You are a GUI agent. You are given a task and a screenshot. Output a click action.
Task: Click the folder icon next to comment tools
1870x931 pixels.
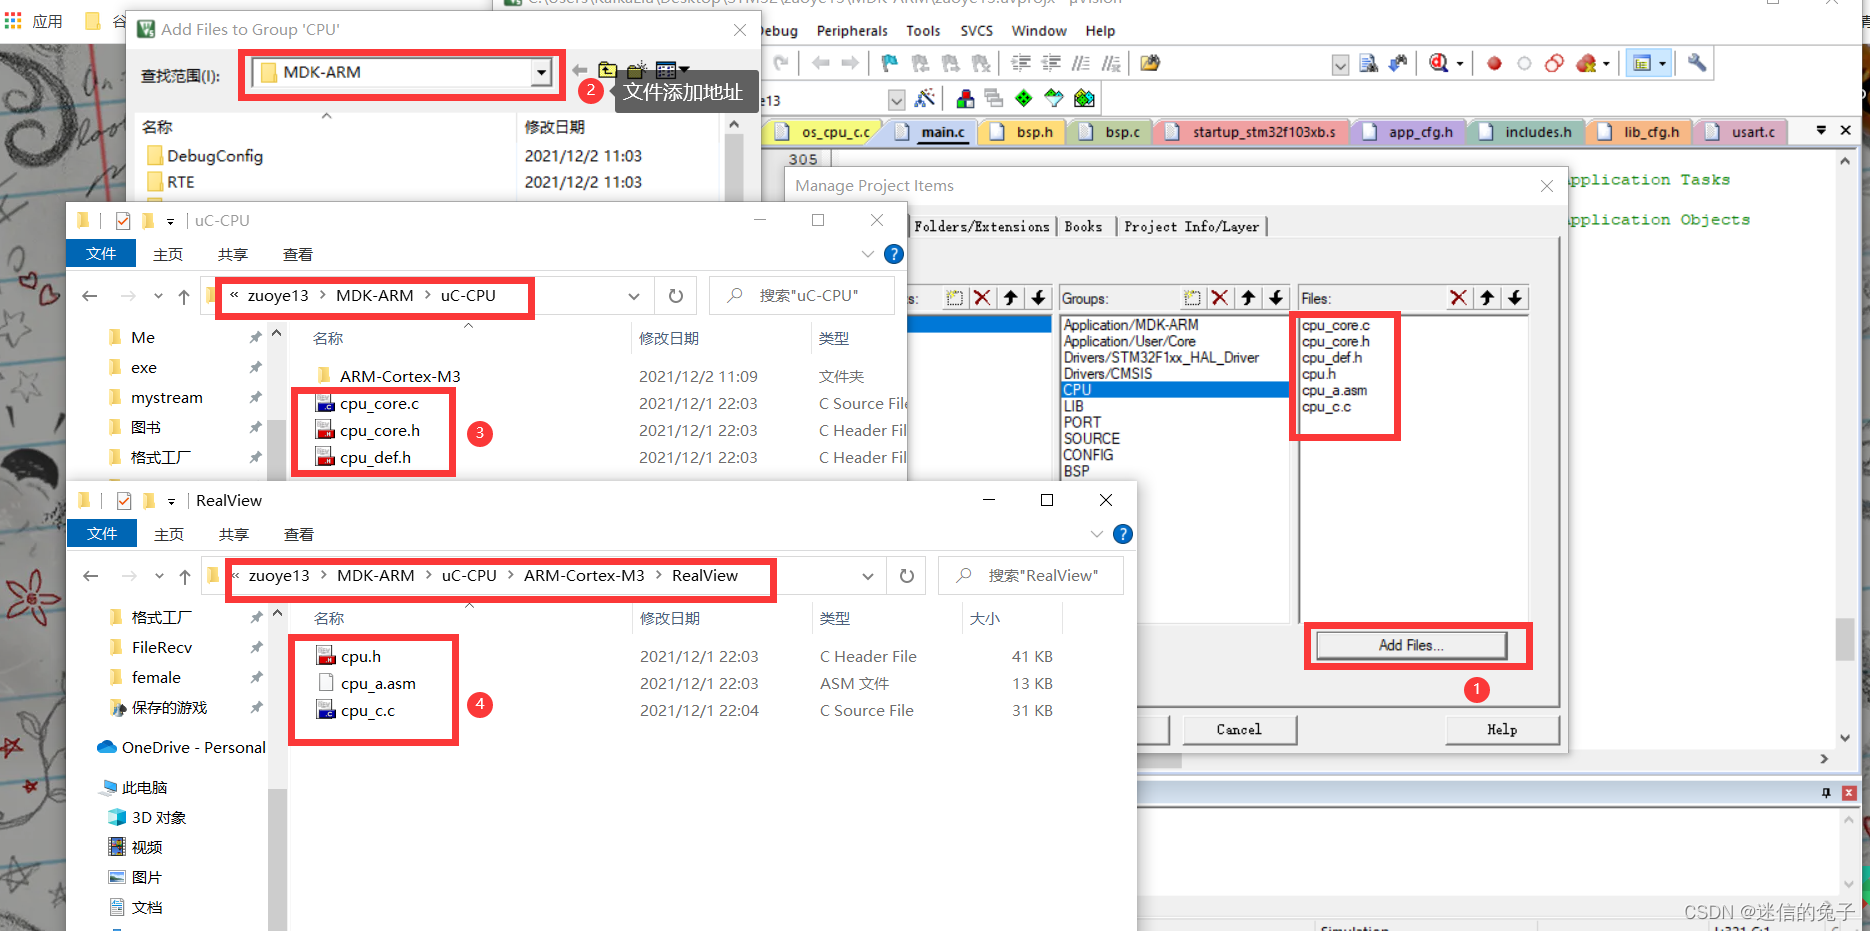1150,64
